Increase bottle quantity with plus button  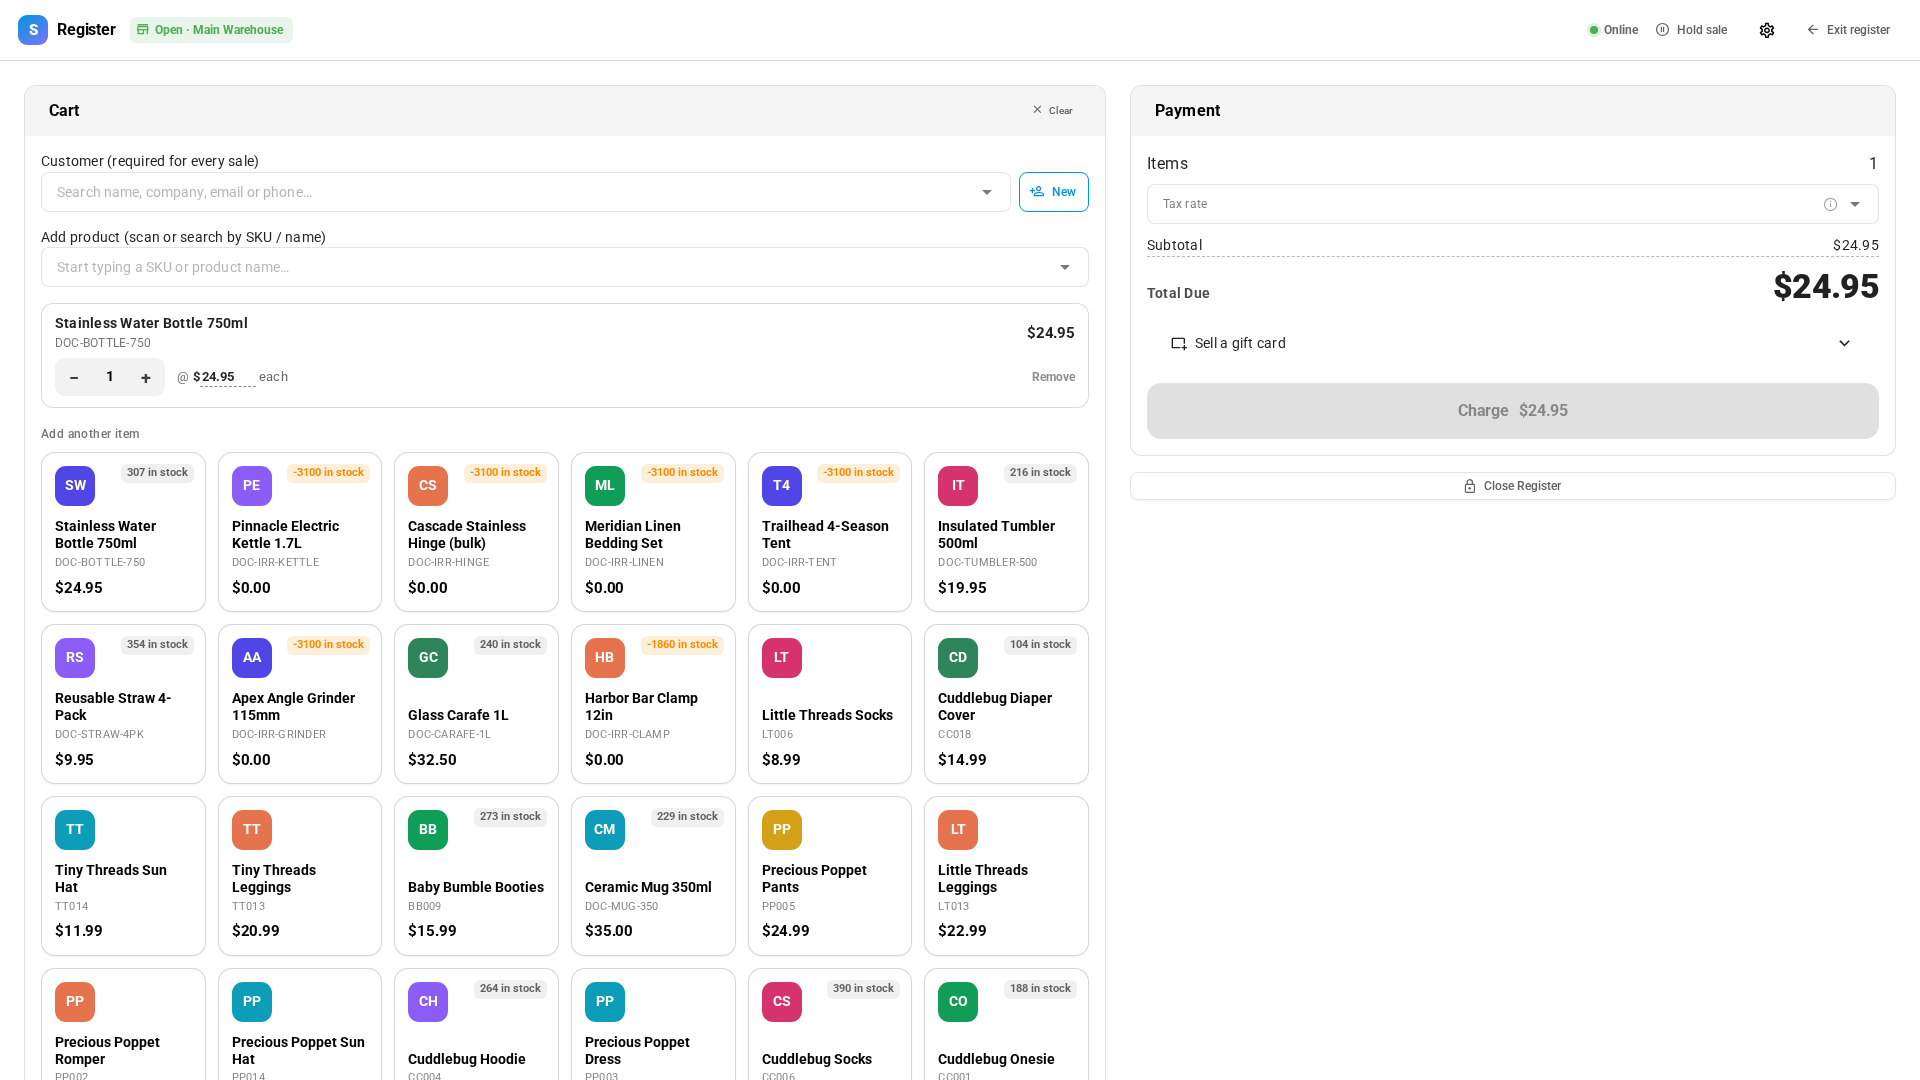point(146,377)
